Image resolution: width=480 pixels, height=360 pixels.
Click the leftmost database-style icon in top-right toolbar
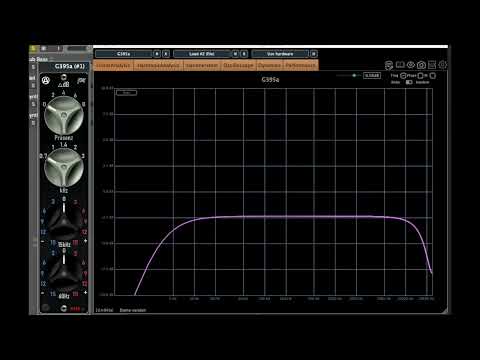(389, 65)
